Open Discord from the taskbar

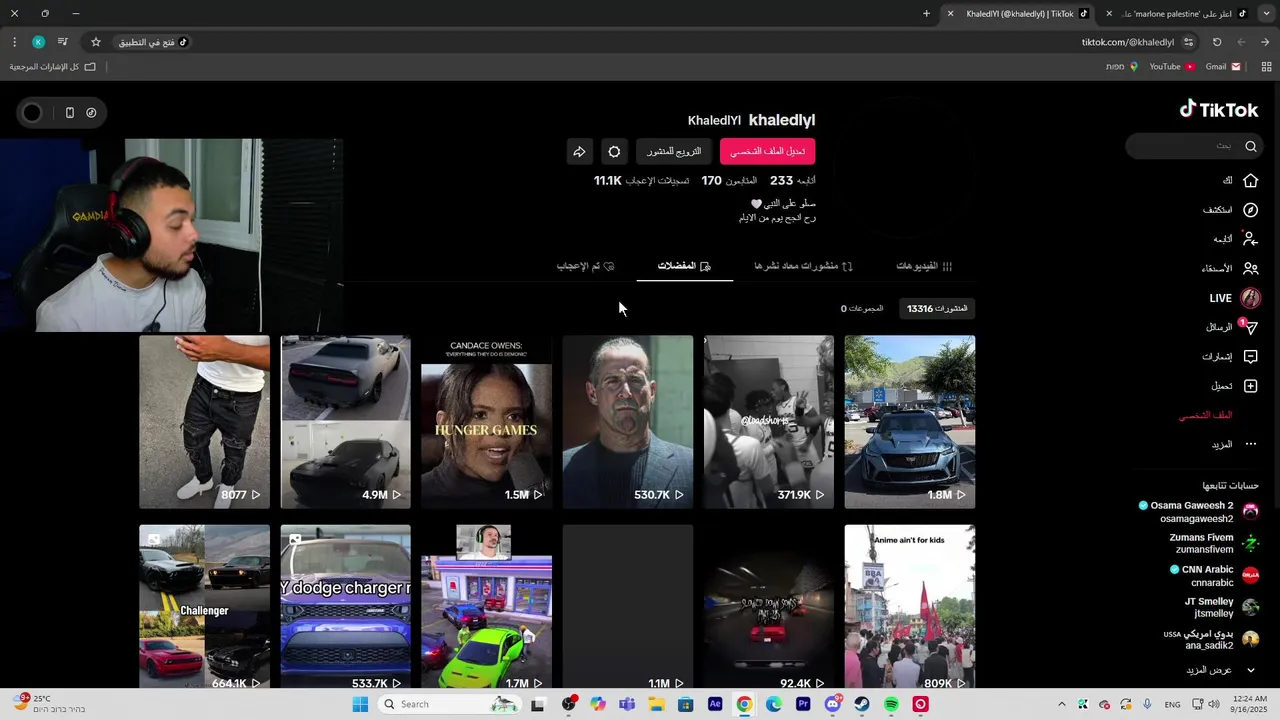(x=833, y=704)
